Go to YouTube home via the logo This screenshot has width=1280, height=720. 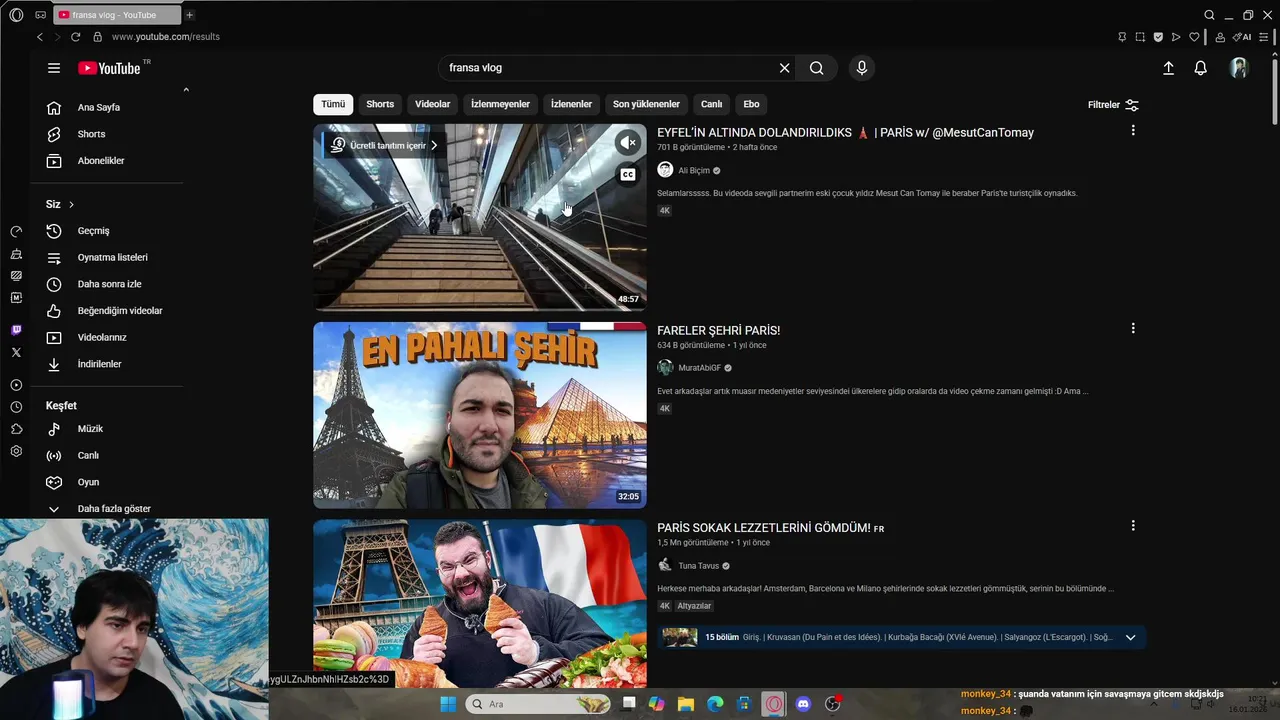110,68
